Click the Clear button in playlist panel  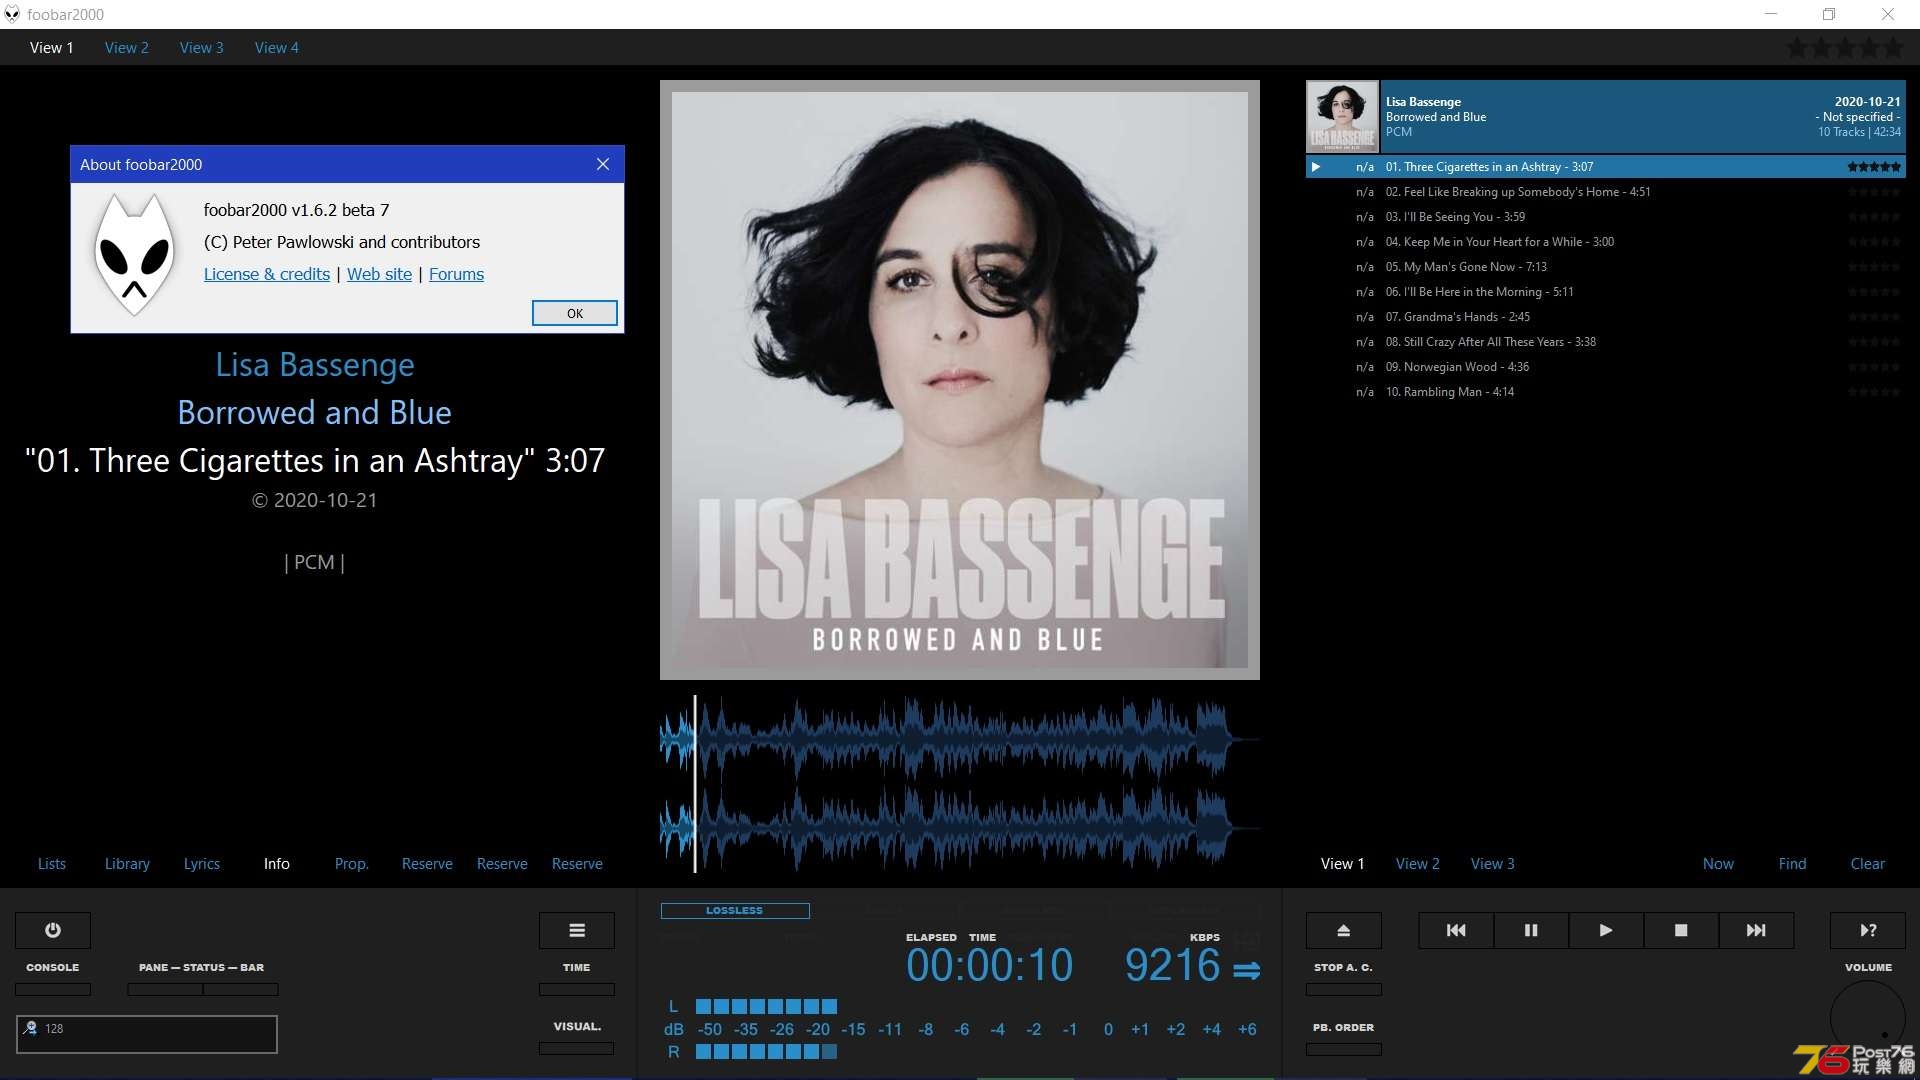pyautogui.click(x=1868, y=863)
